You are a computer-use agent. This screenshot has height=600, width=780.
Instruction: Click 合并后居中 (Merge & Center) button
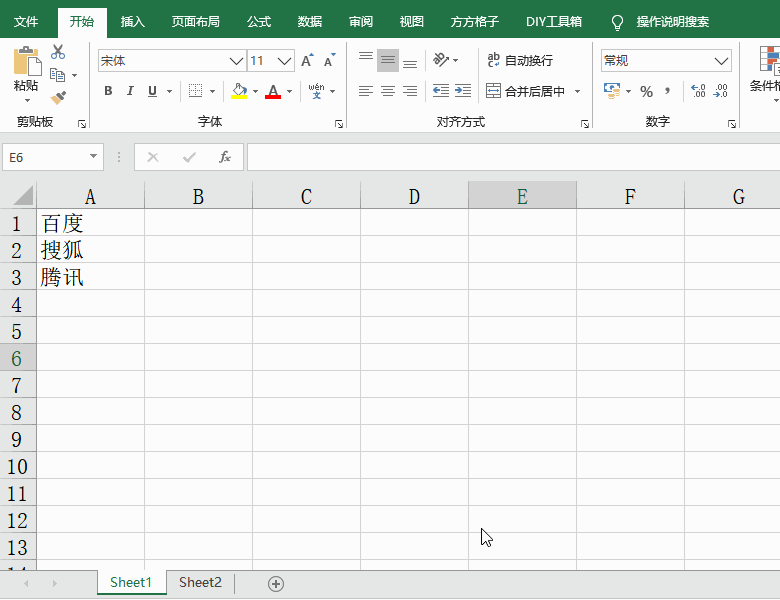[526, 92]
